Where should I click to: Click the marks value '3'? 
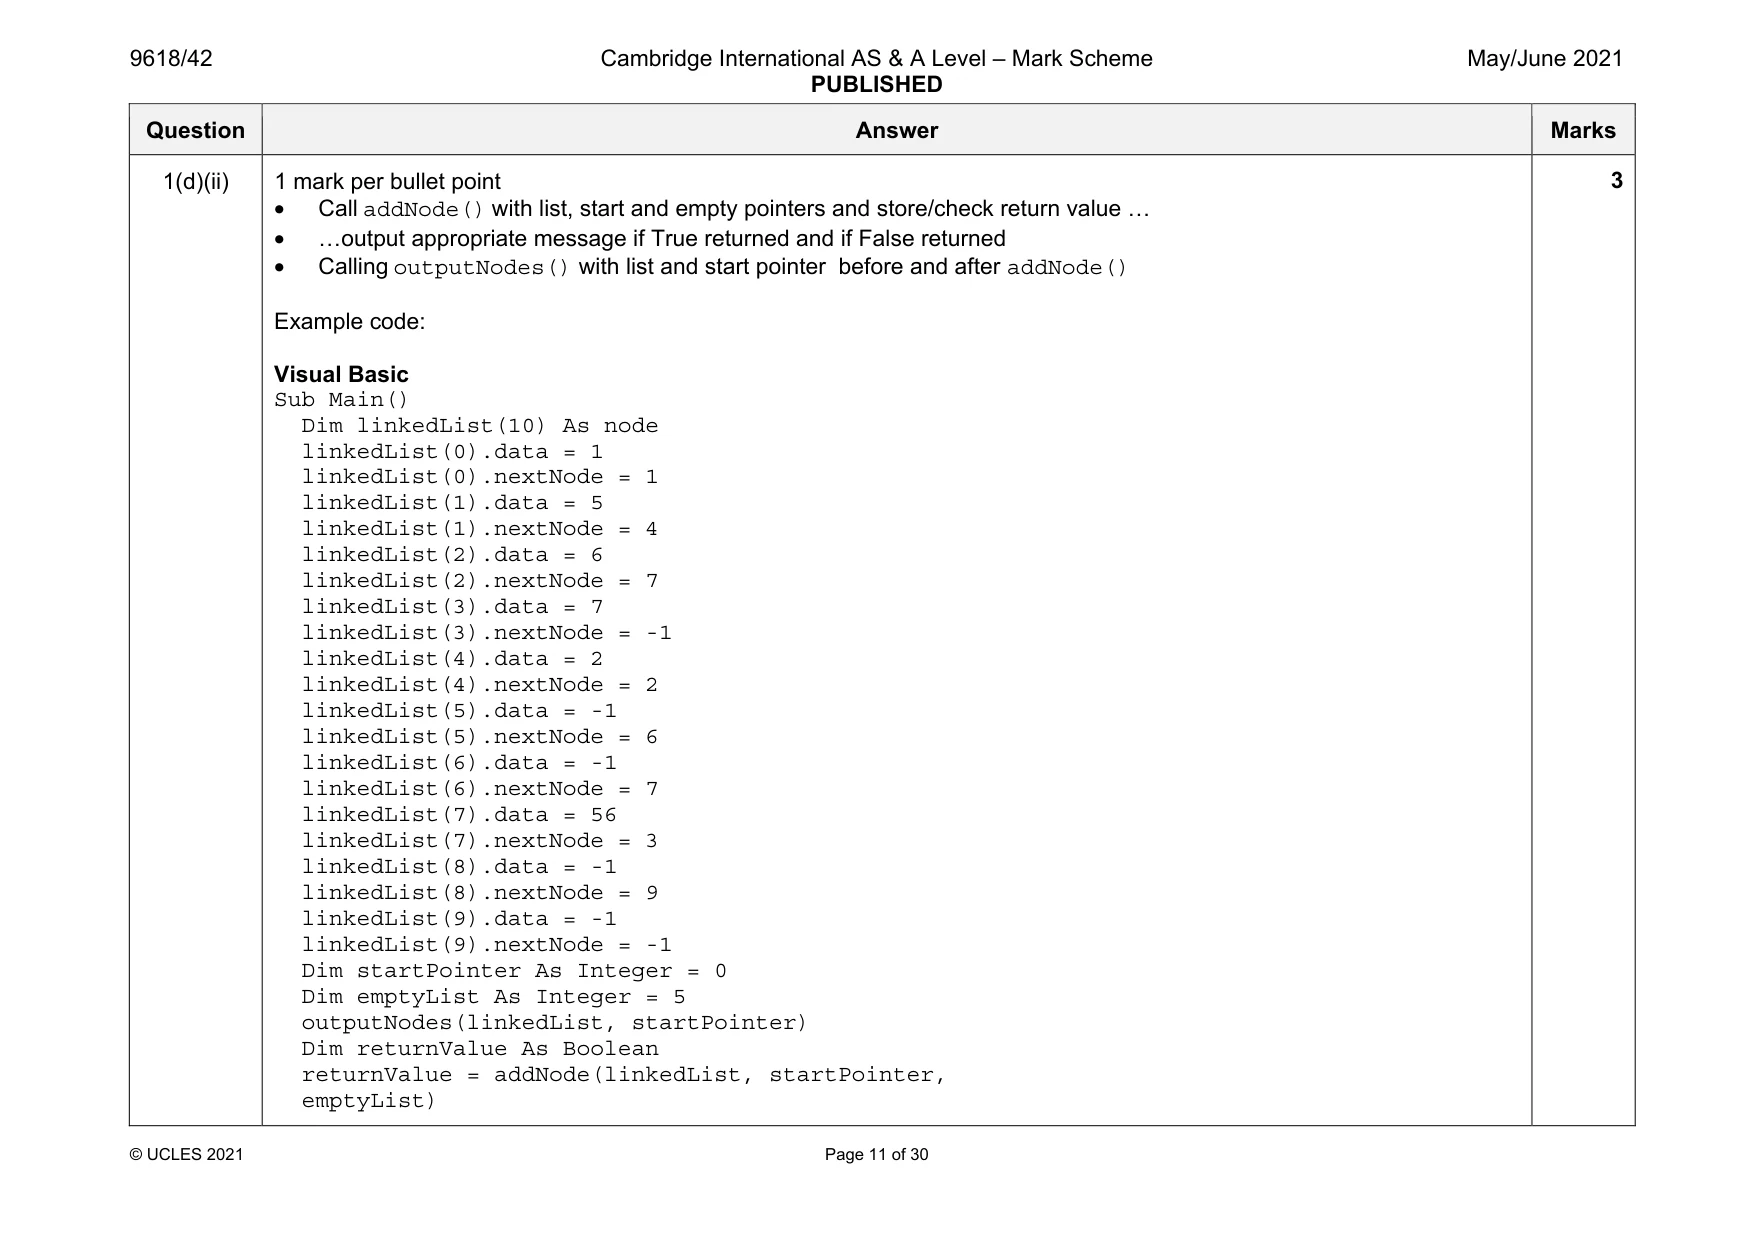pos(1616,181)
